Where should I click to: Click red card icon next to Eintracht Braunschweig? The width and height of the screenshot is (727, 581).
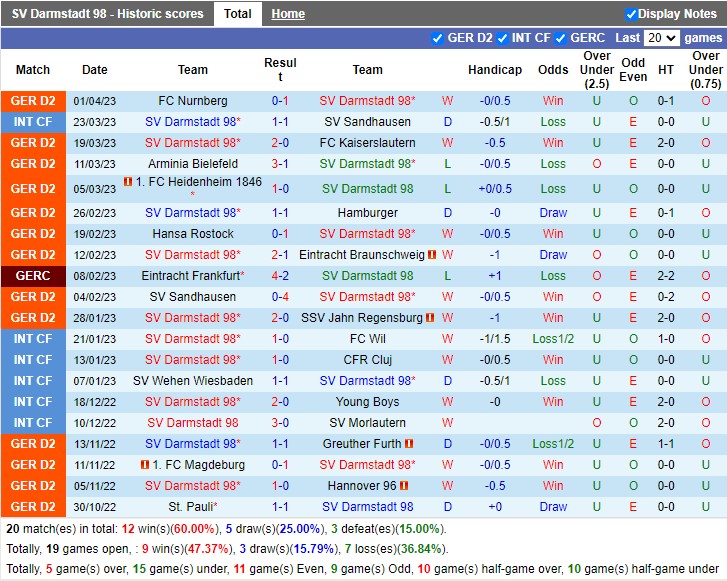pyautogui.click(x=432, y=255)
